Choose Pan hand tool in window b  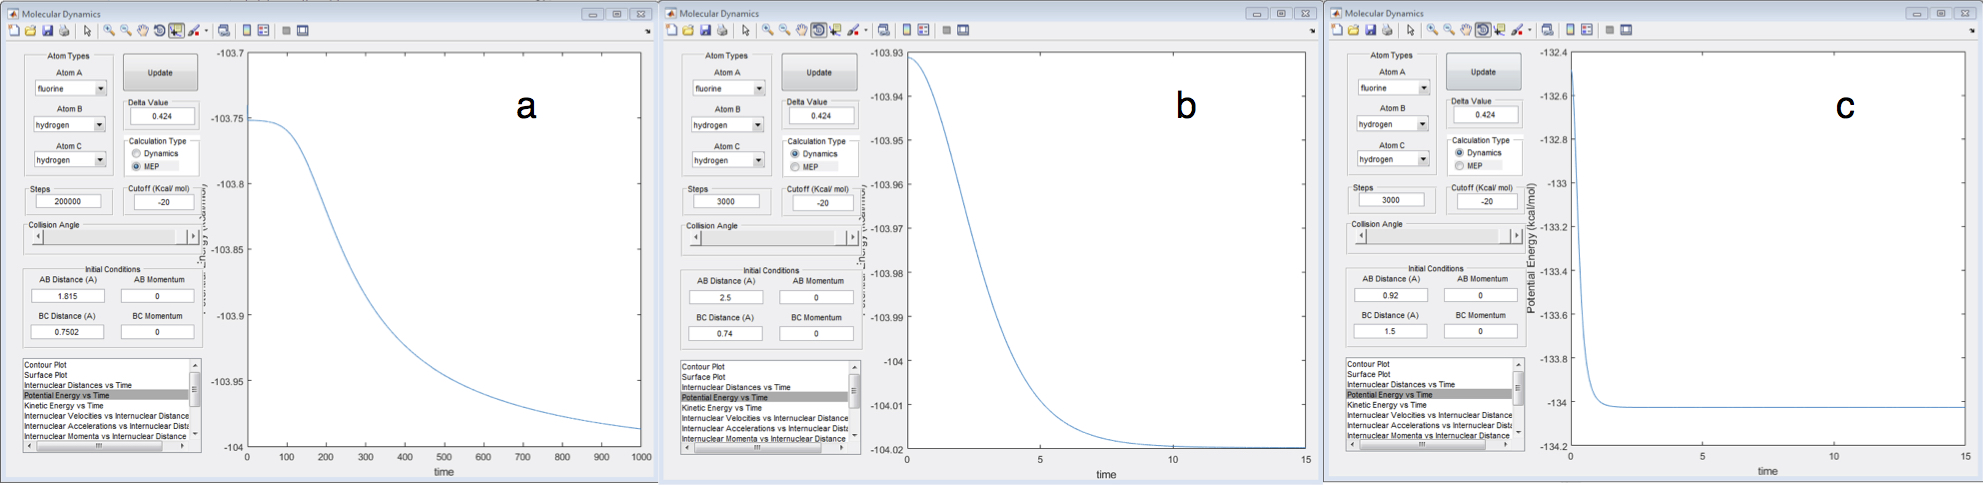coord(802,30)
